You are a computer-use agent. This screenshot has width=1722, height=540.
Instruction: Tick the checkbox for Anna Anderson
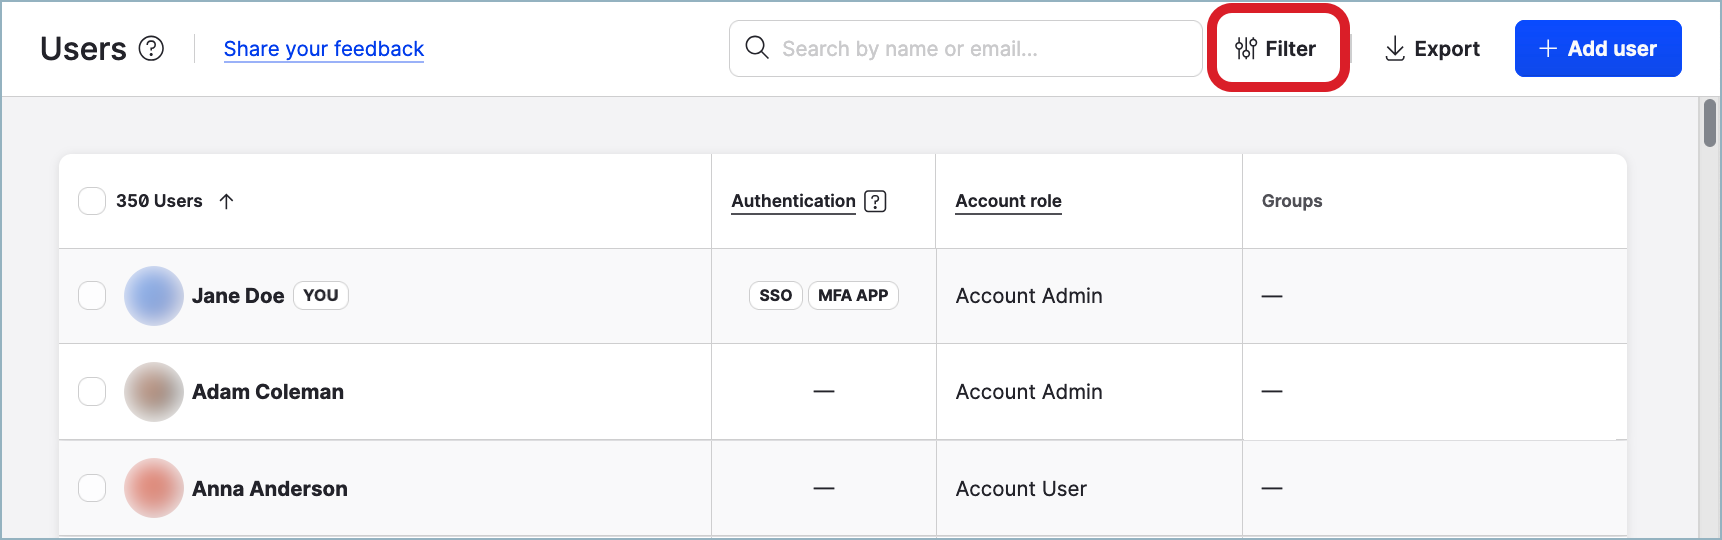[x=92, y=488]
